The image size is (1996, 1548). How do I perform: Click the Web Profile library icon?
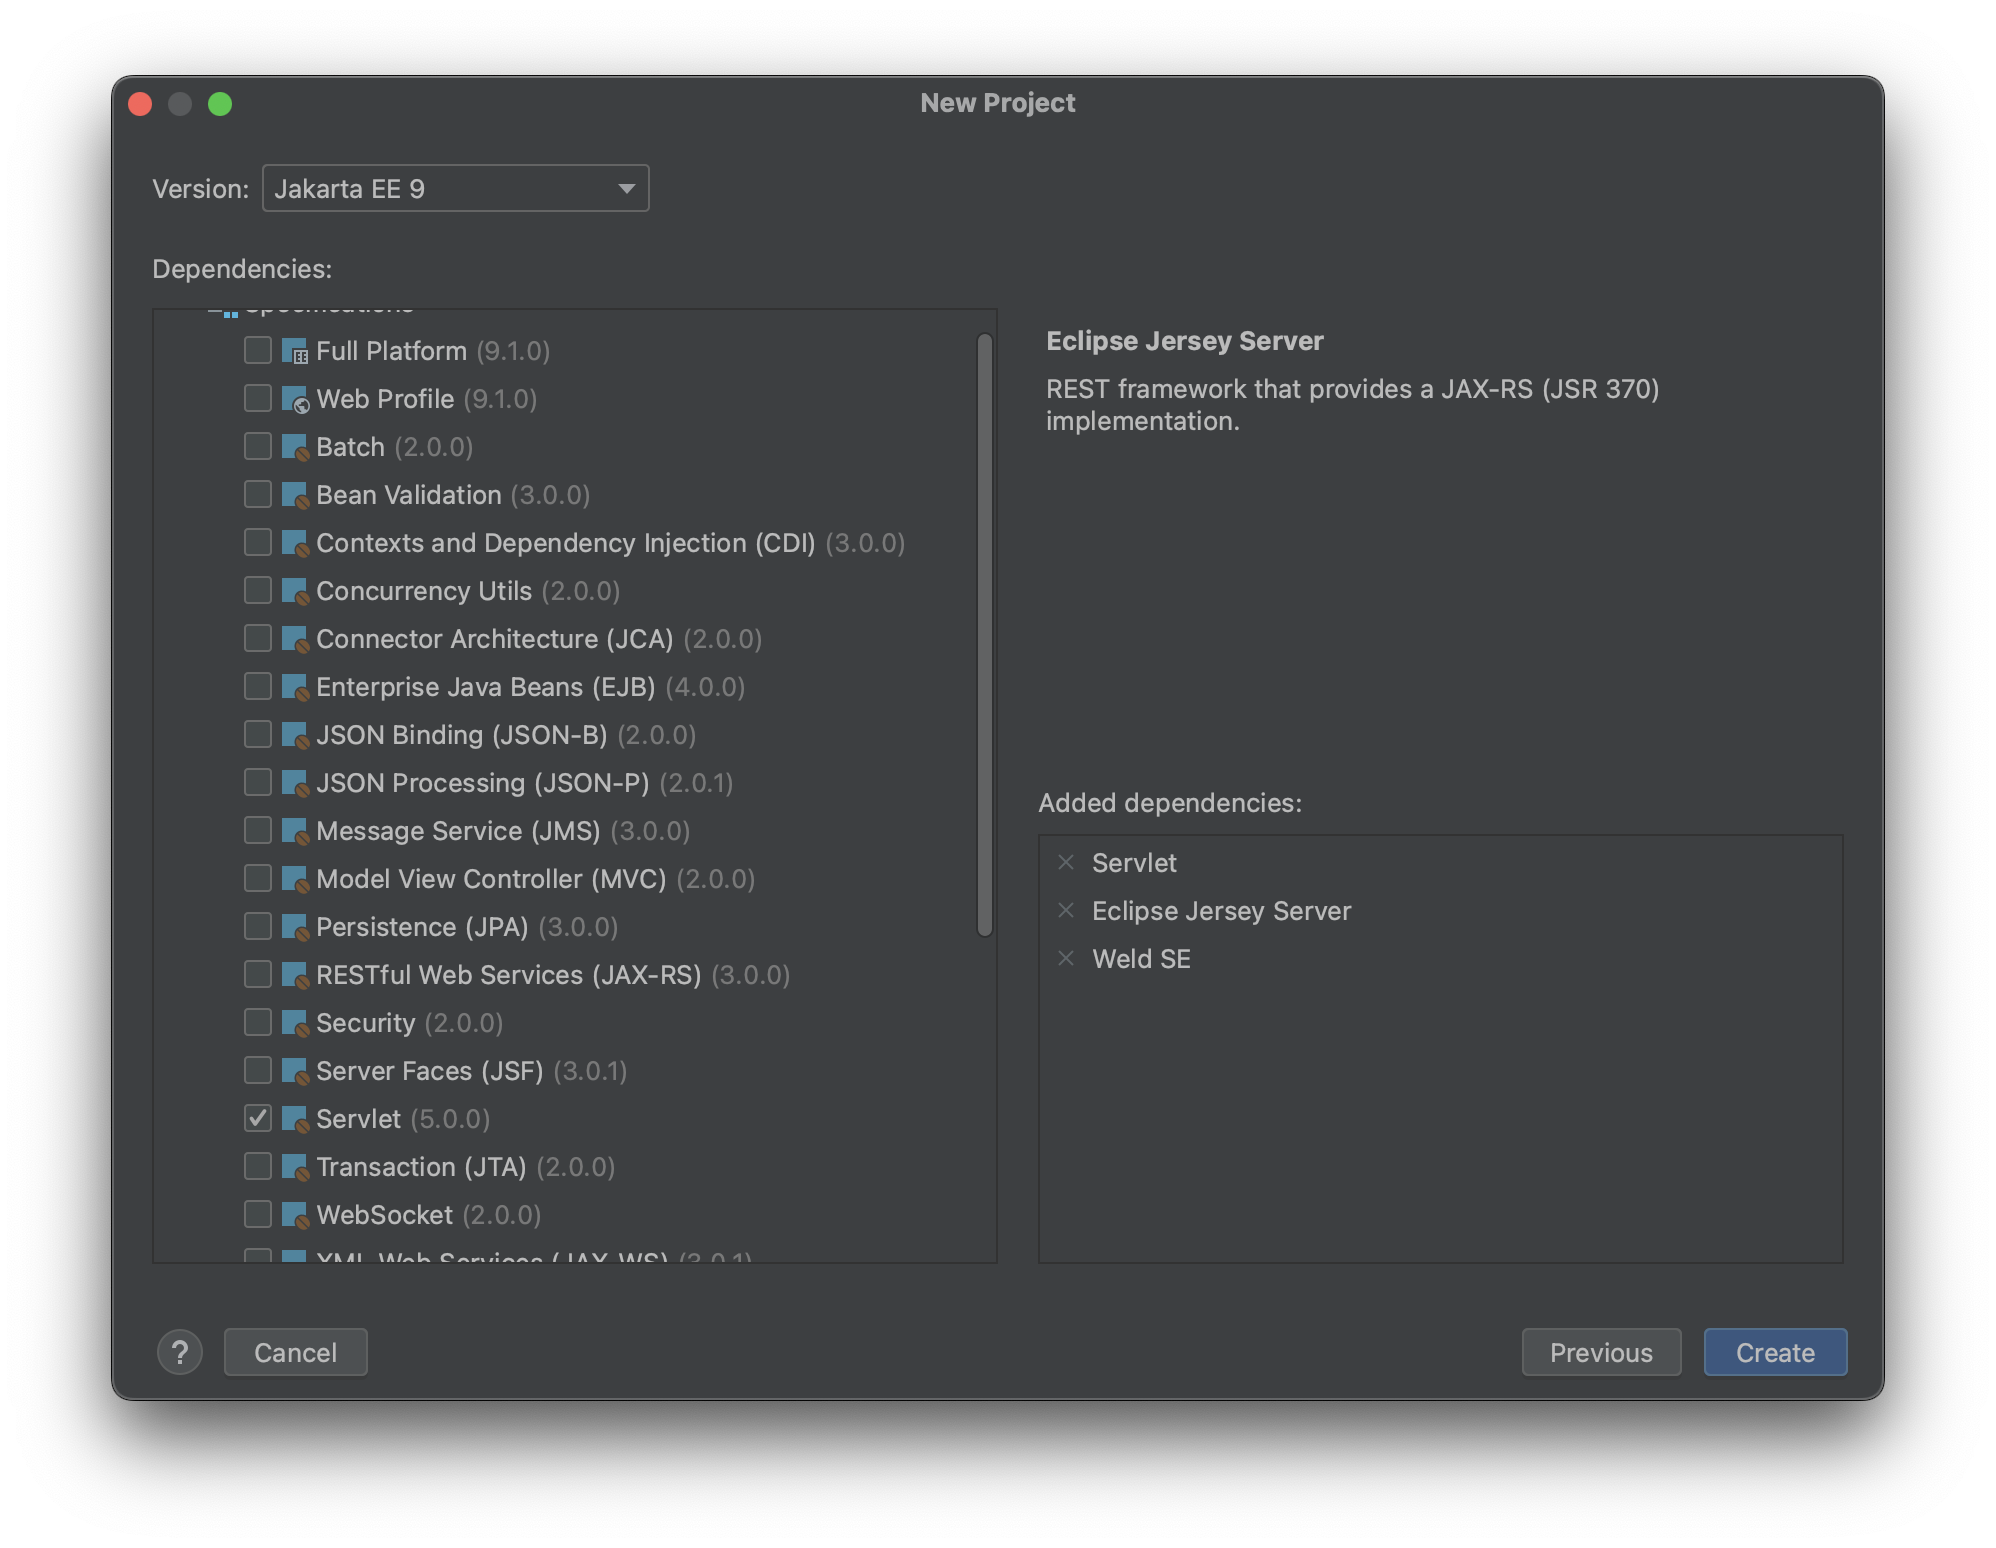tap(294, 399)
